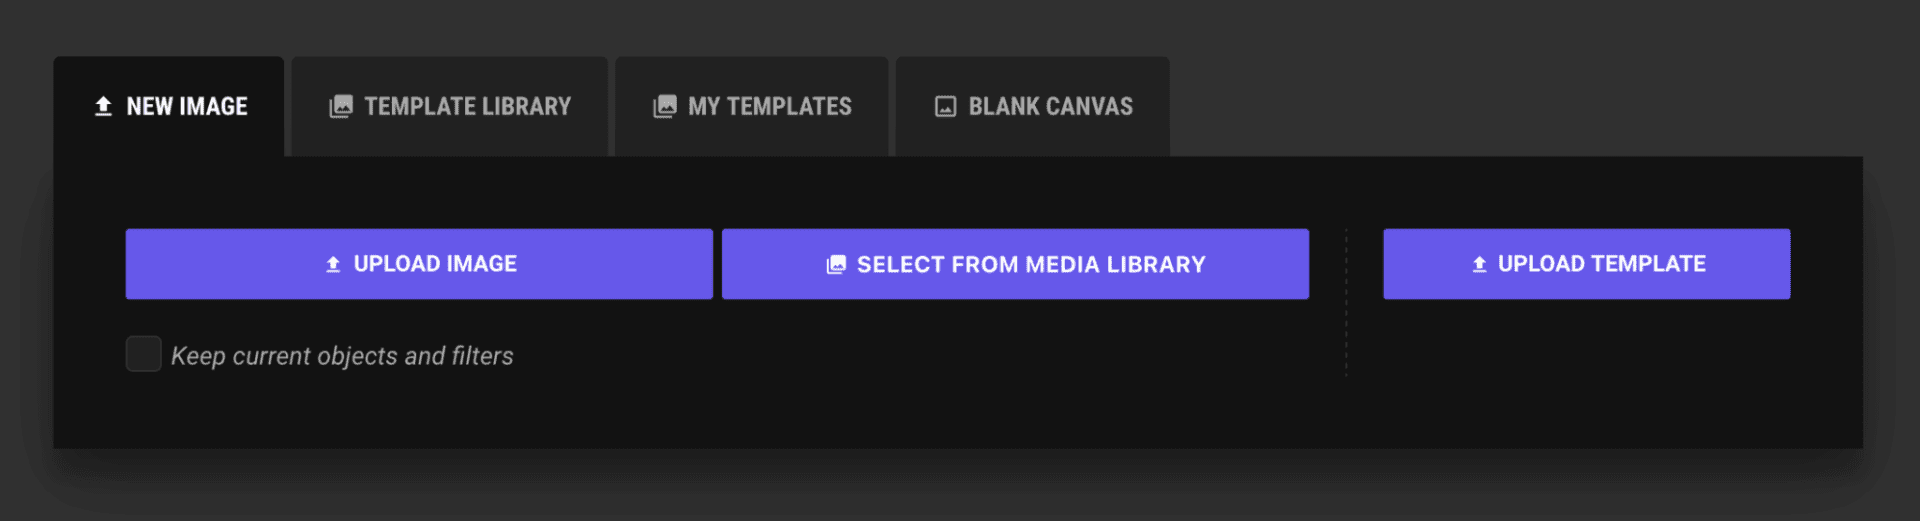Click the word "LIBRARY" in Template Library tab
1920x521 pixels.
coord(526,106)
